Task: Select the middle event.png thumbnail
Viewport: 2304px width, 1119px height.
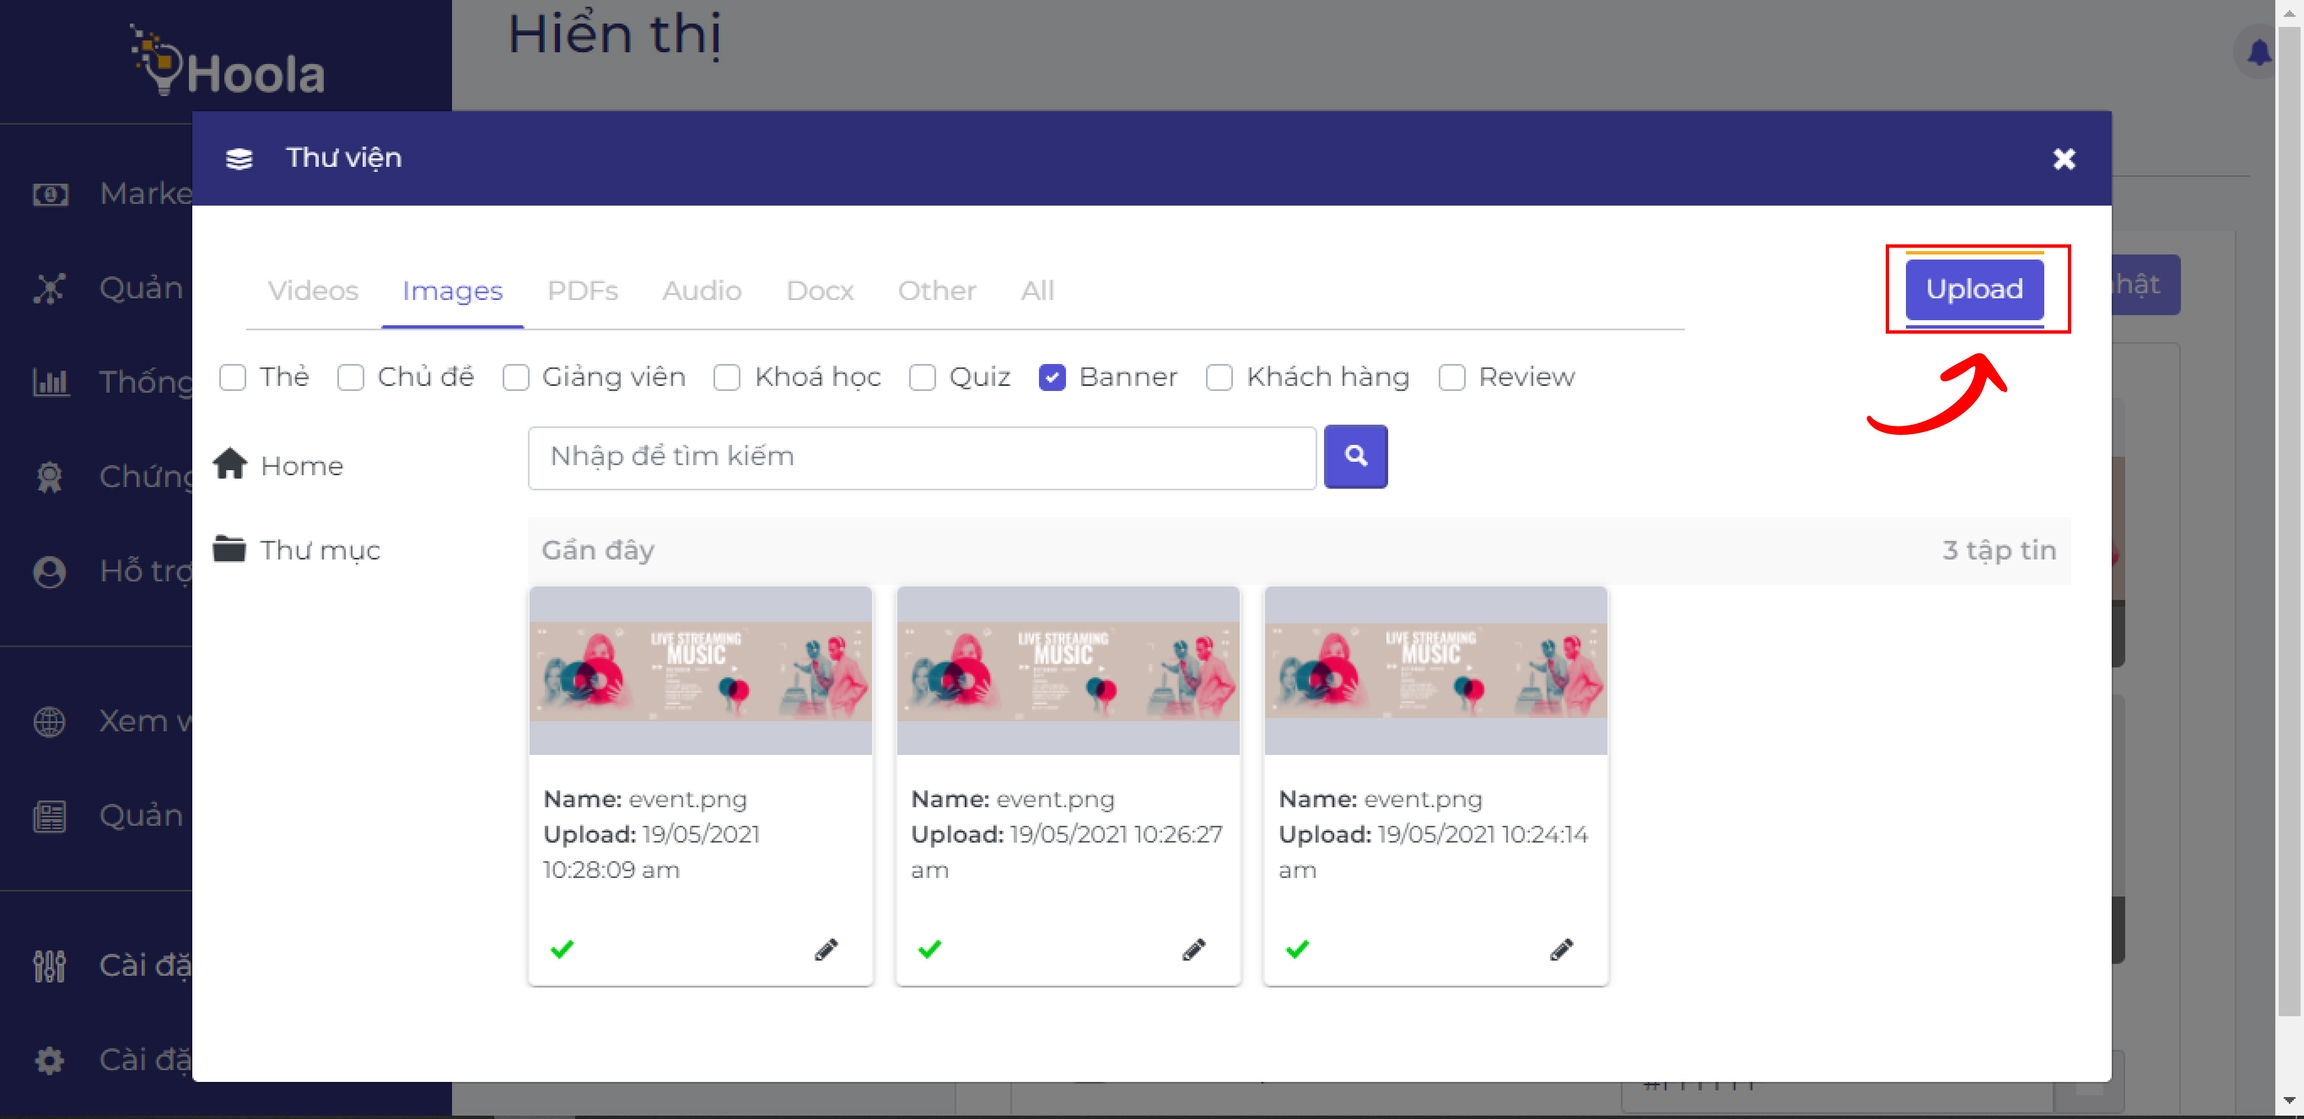Action: [1067, 670]
